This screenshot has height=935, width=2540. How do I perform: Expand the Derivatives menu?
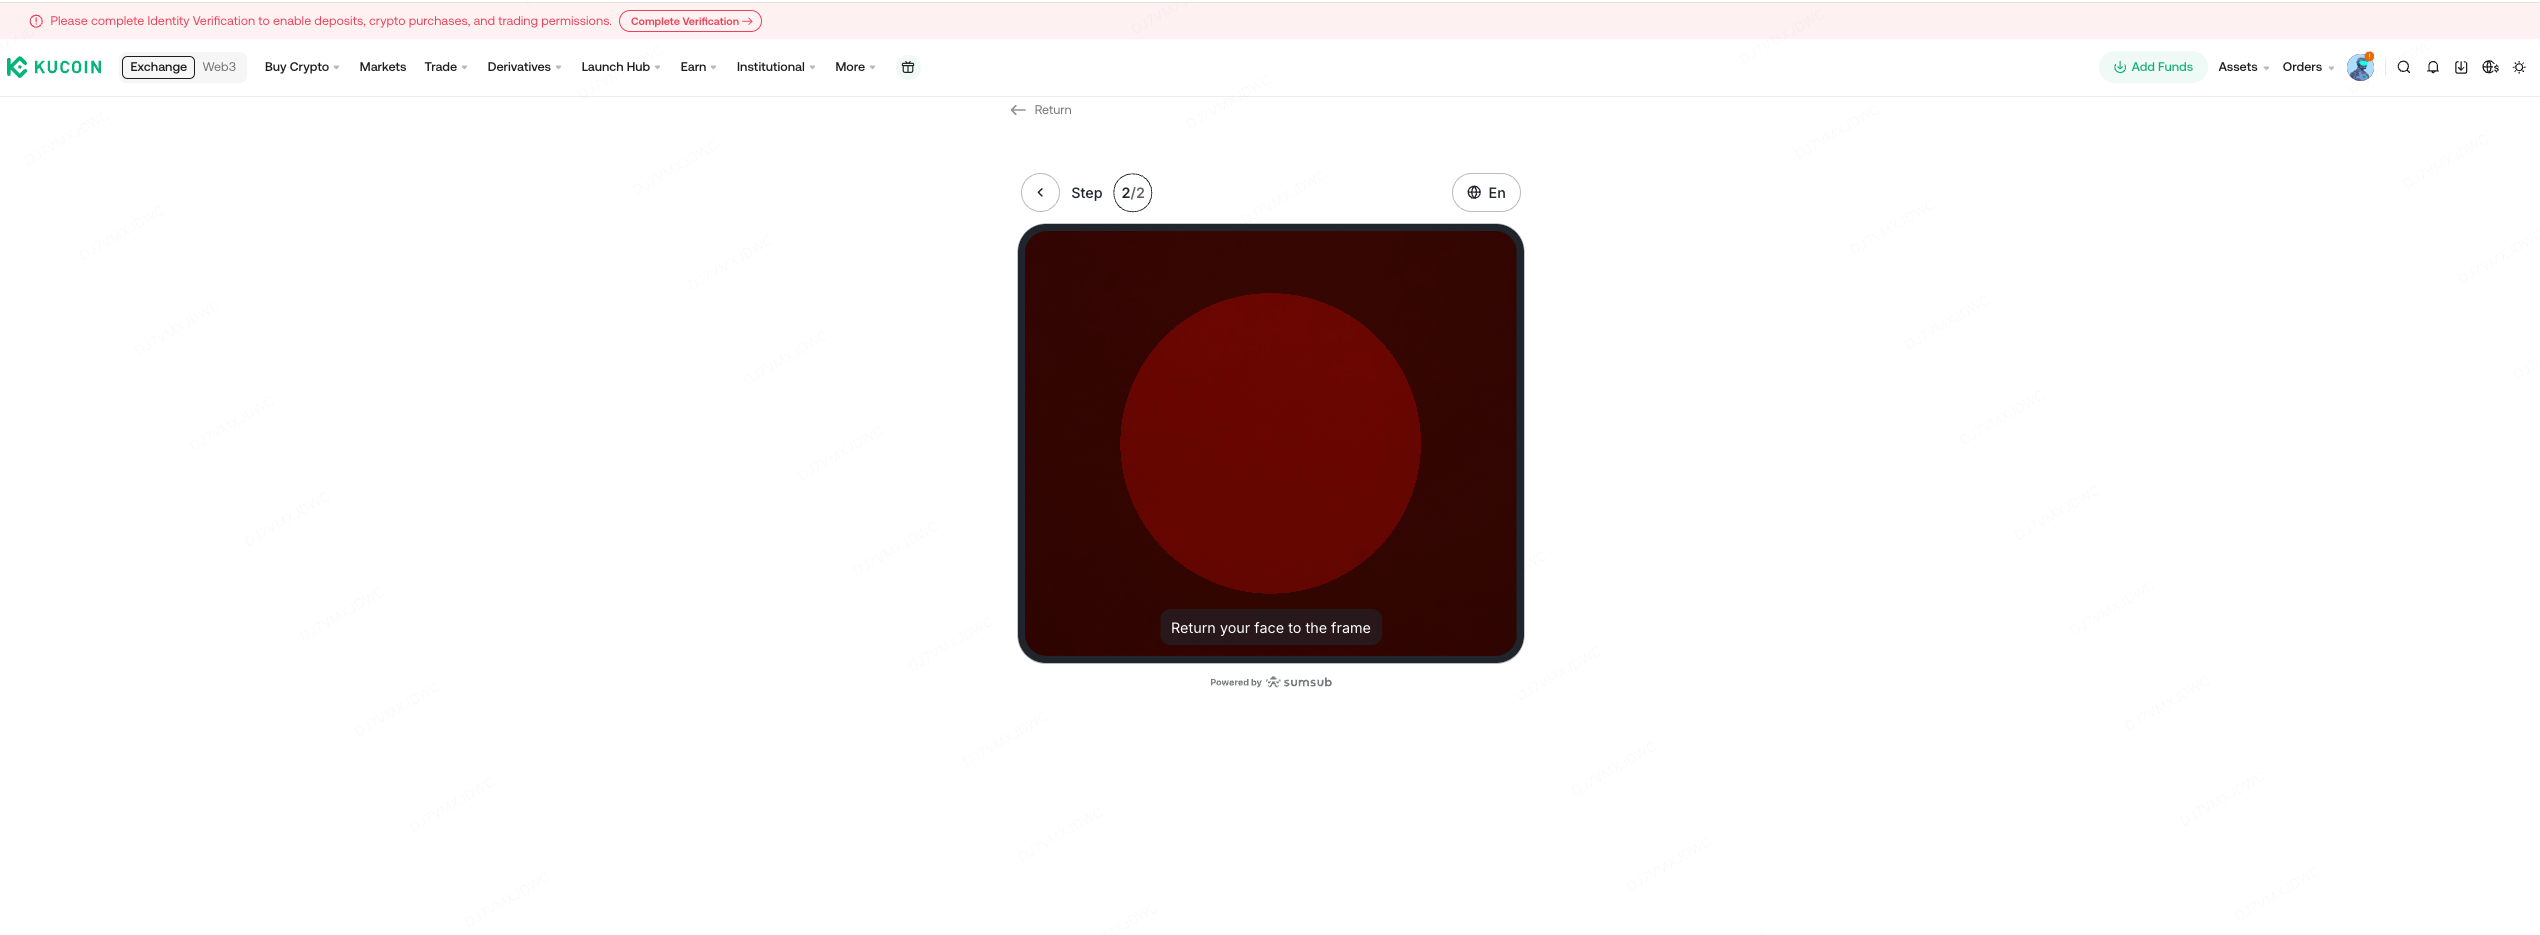tap(524, 67)
